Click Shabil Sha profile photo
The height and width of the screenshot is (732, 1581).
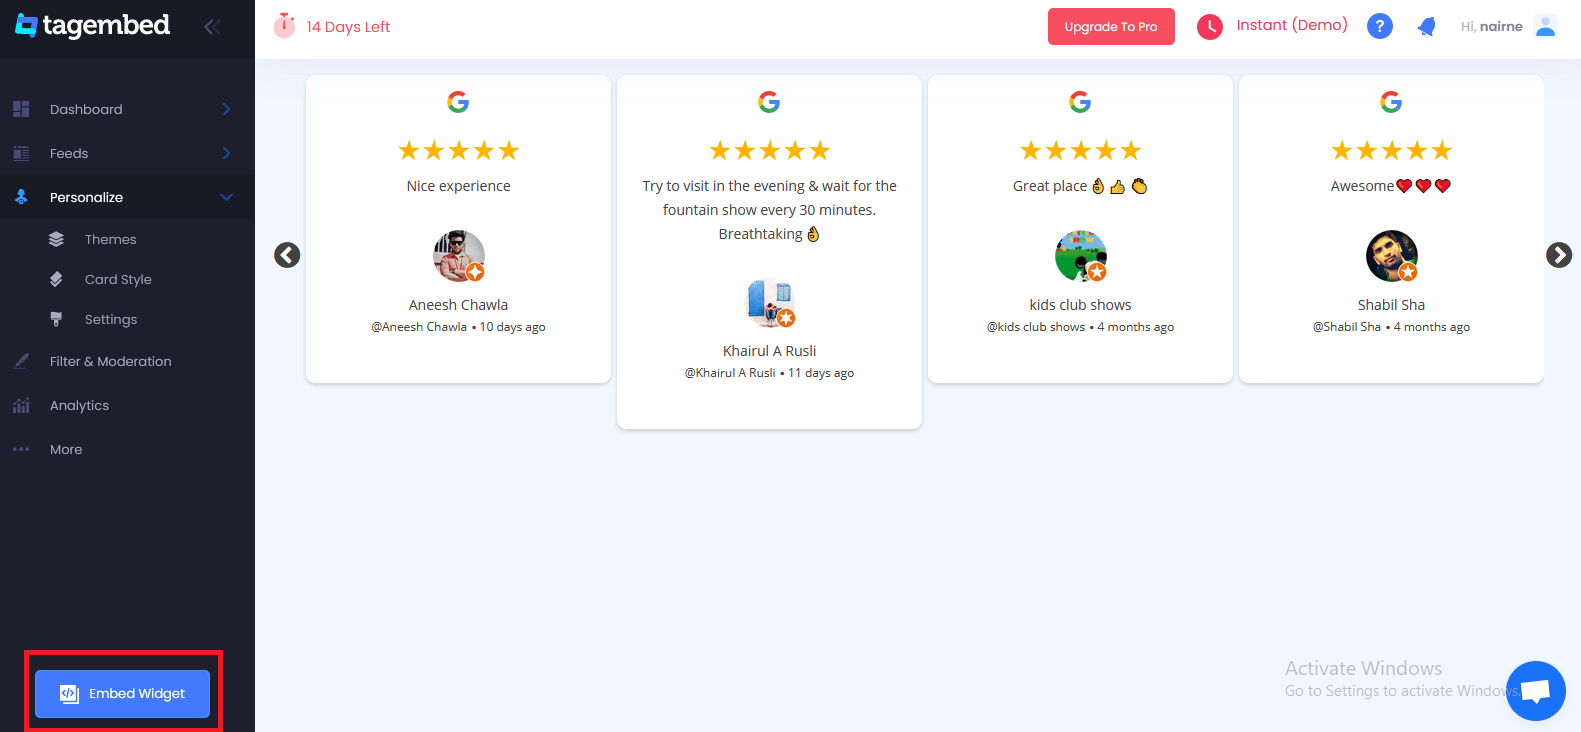pos(1392,256)
